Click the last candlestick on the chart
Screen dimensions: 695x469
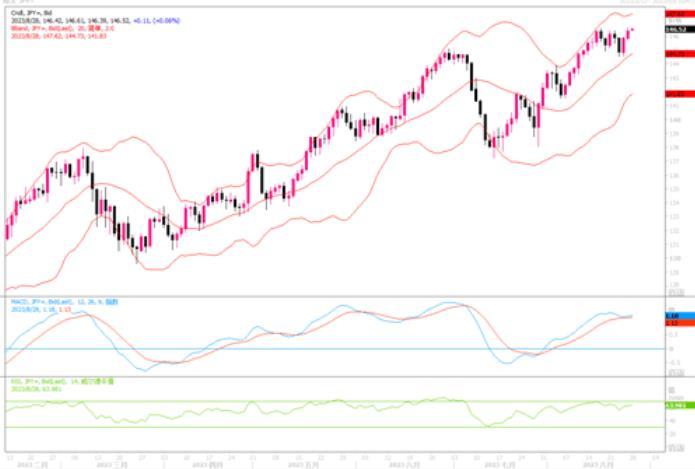coord(631,31)
